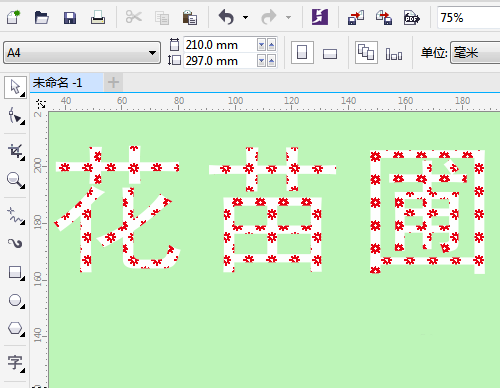Set landscape page orientation
Image resolution: width=500 pixels, height=388 pixels.
[330, 53]
